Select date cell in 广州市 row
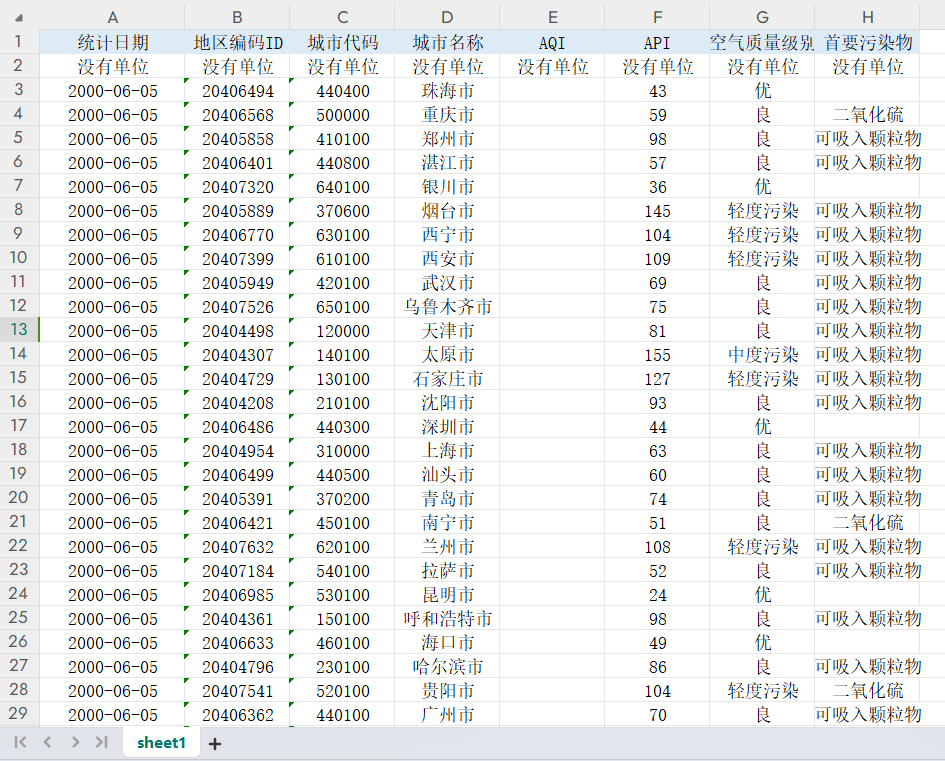Viewport: 945px width, 761px height. (x=112, y=714)
